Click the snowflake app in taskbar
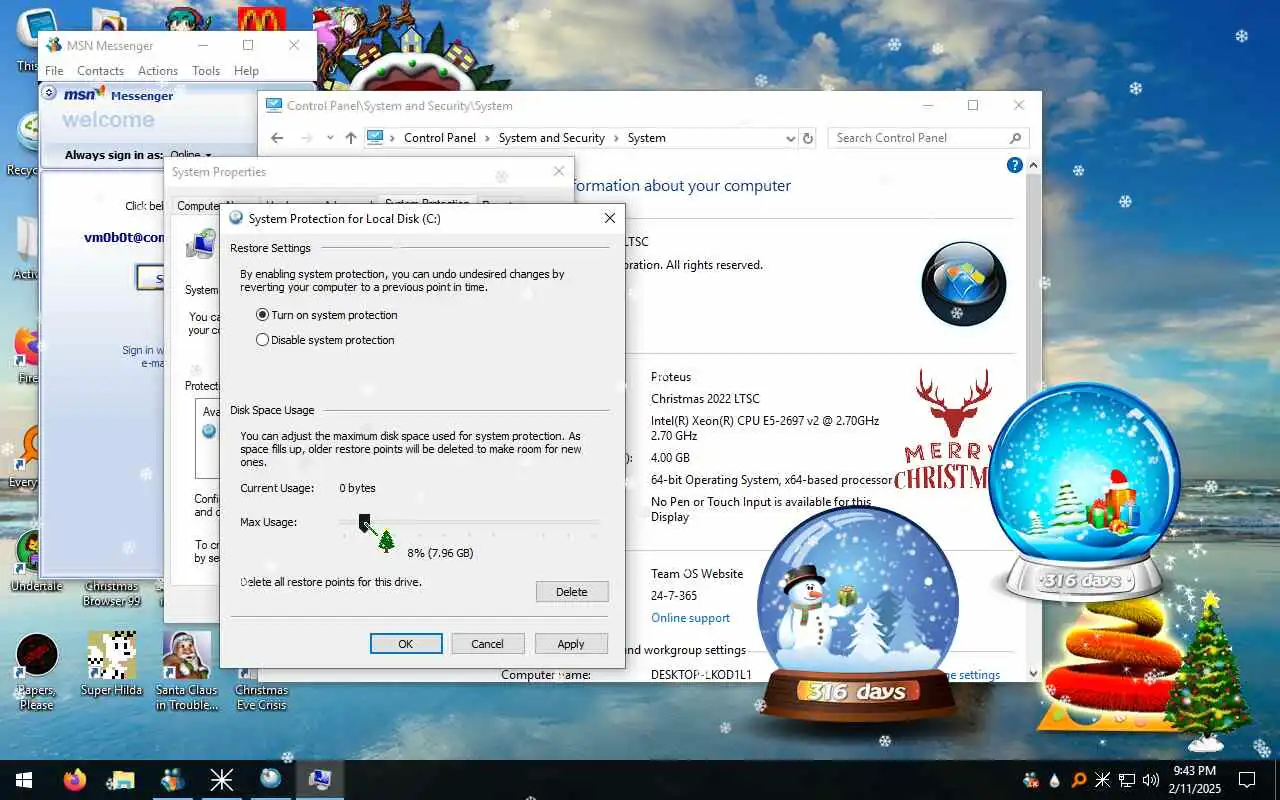 click(x=221, y=780)
